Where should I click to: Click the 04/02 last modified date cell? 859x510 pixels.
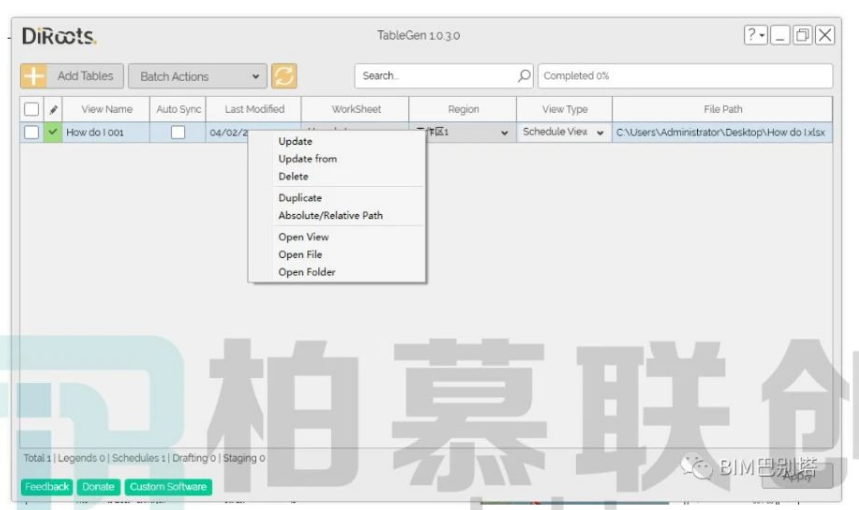click(x=227, y=132)
